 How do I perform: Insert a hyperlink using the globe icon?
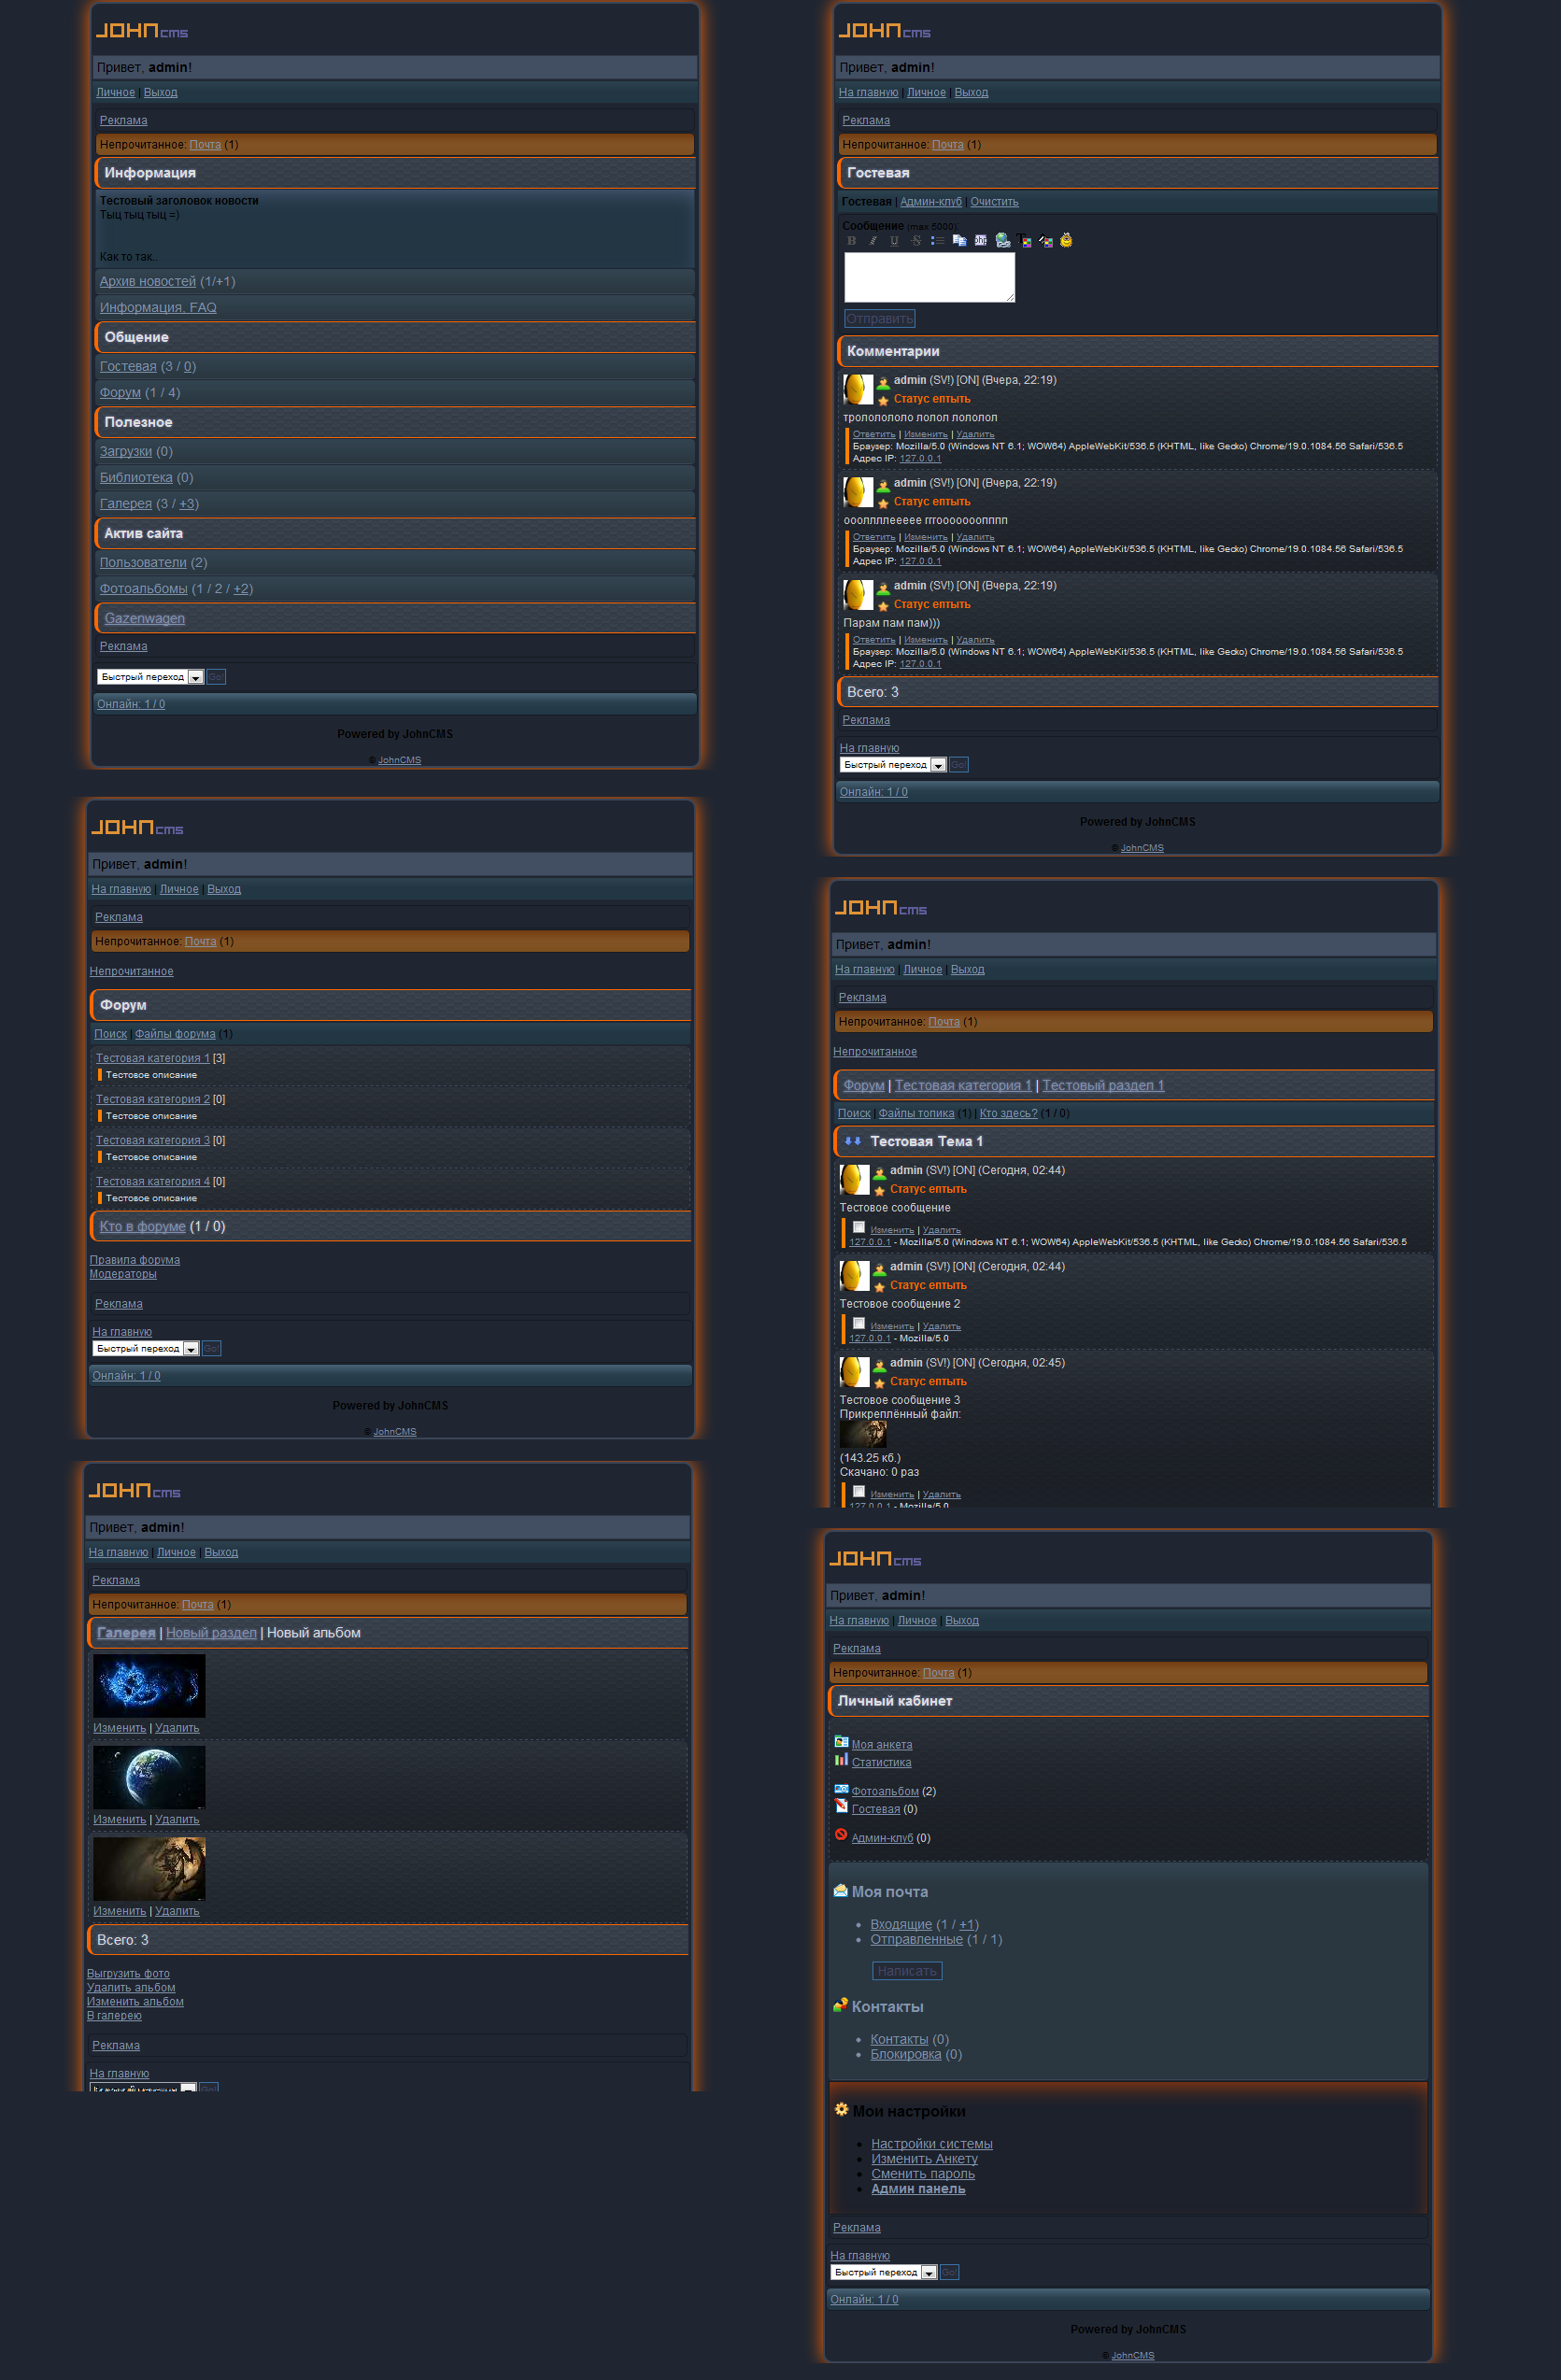click(x=1002, y=241)
